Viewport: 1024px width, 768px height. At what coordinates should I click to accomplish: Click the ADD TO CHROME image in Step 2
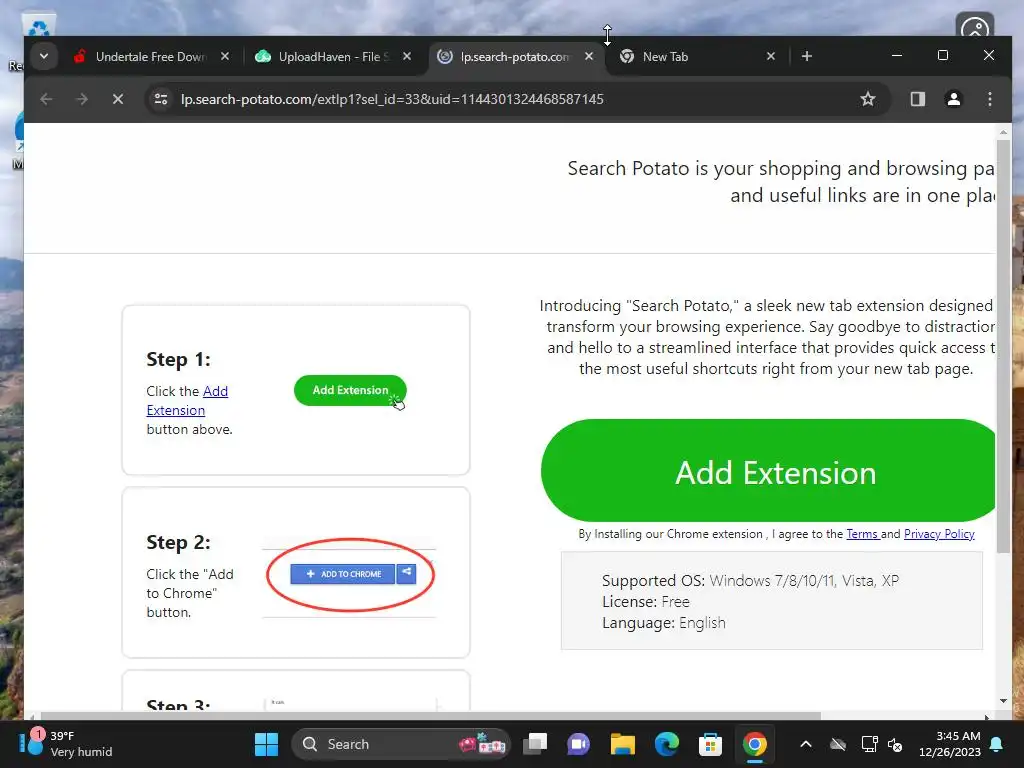coord(353,574)
